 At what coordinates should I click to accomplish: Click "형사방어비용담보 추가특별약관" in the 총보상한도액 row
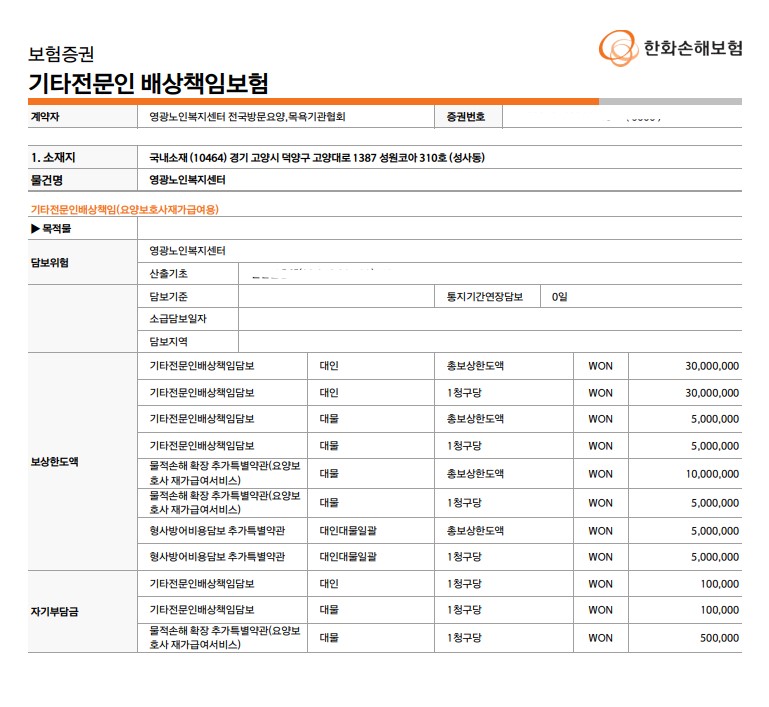point(217,530)
